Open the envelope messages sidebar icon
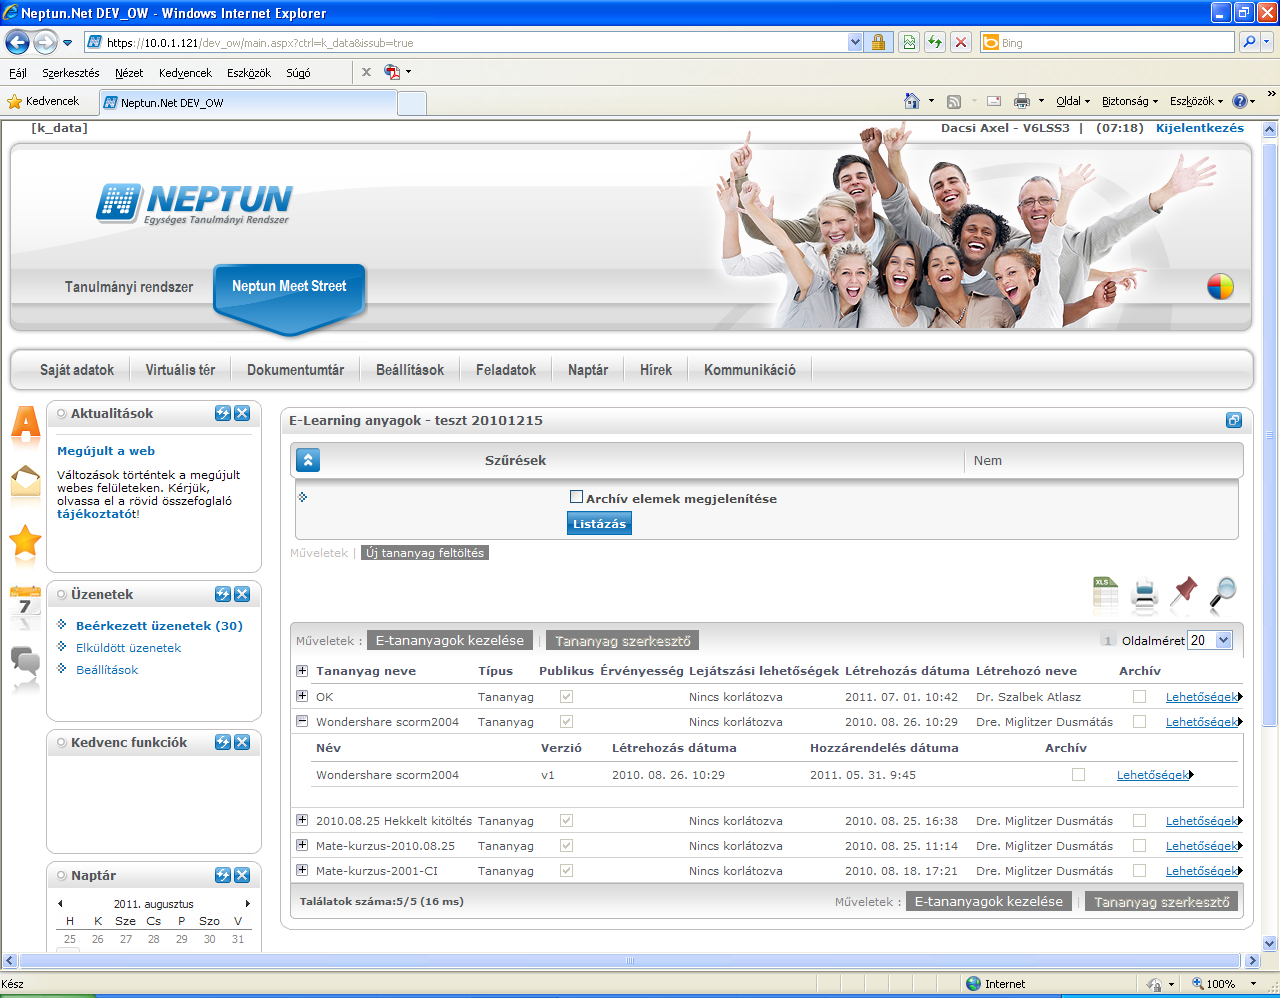 coord(25,482)
